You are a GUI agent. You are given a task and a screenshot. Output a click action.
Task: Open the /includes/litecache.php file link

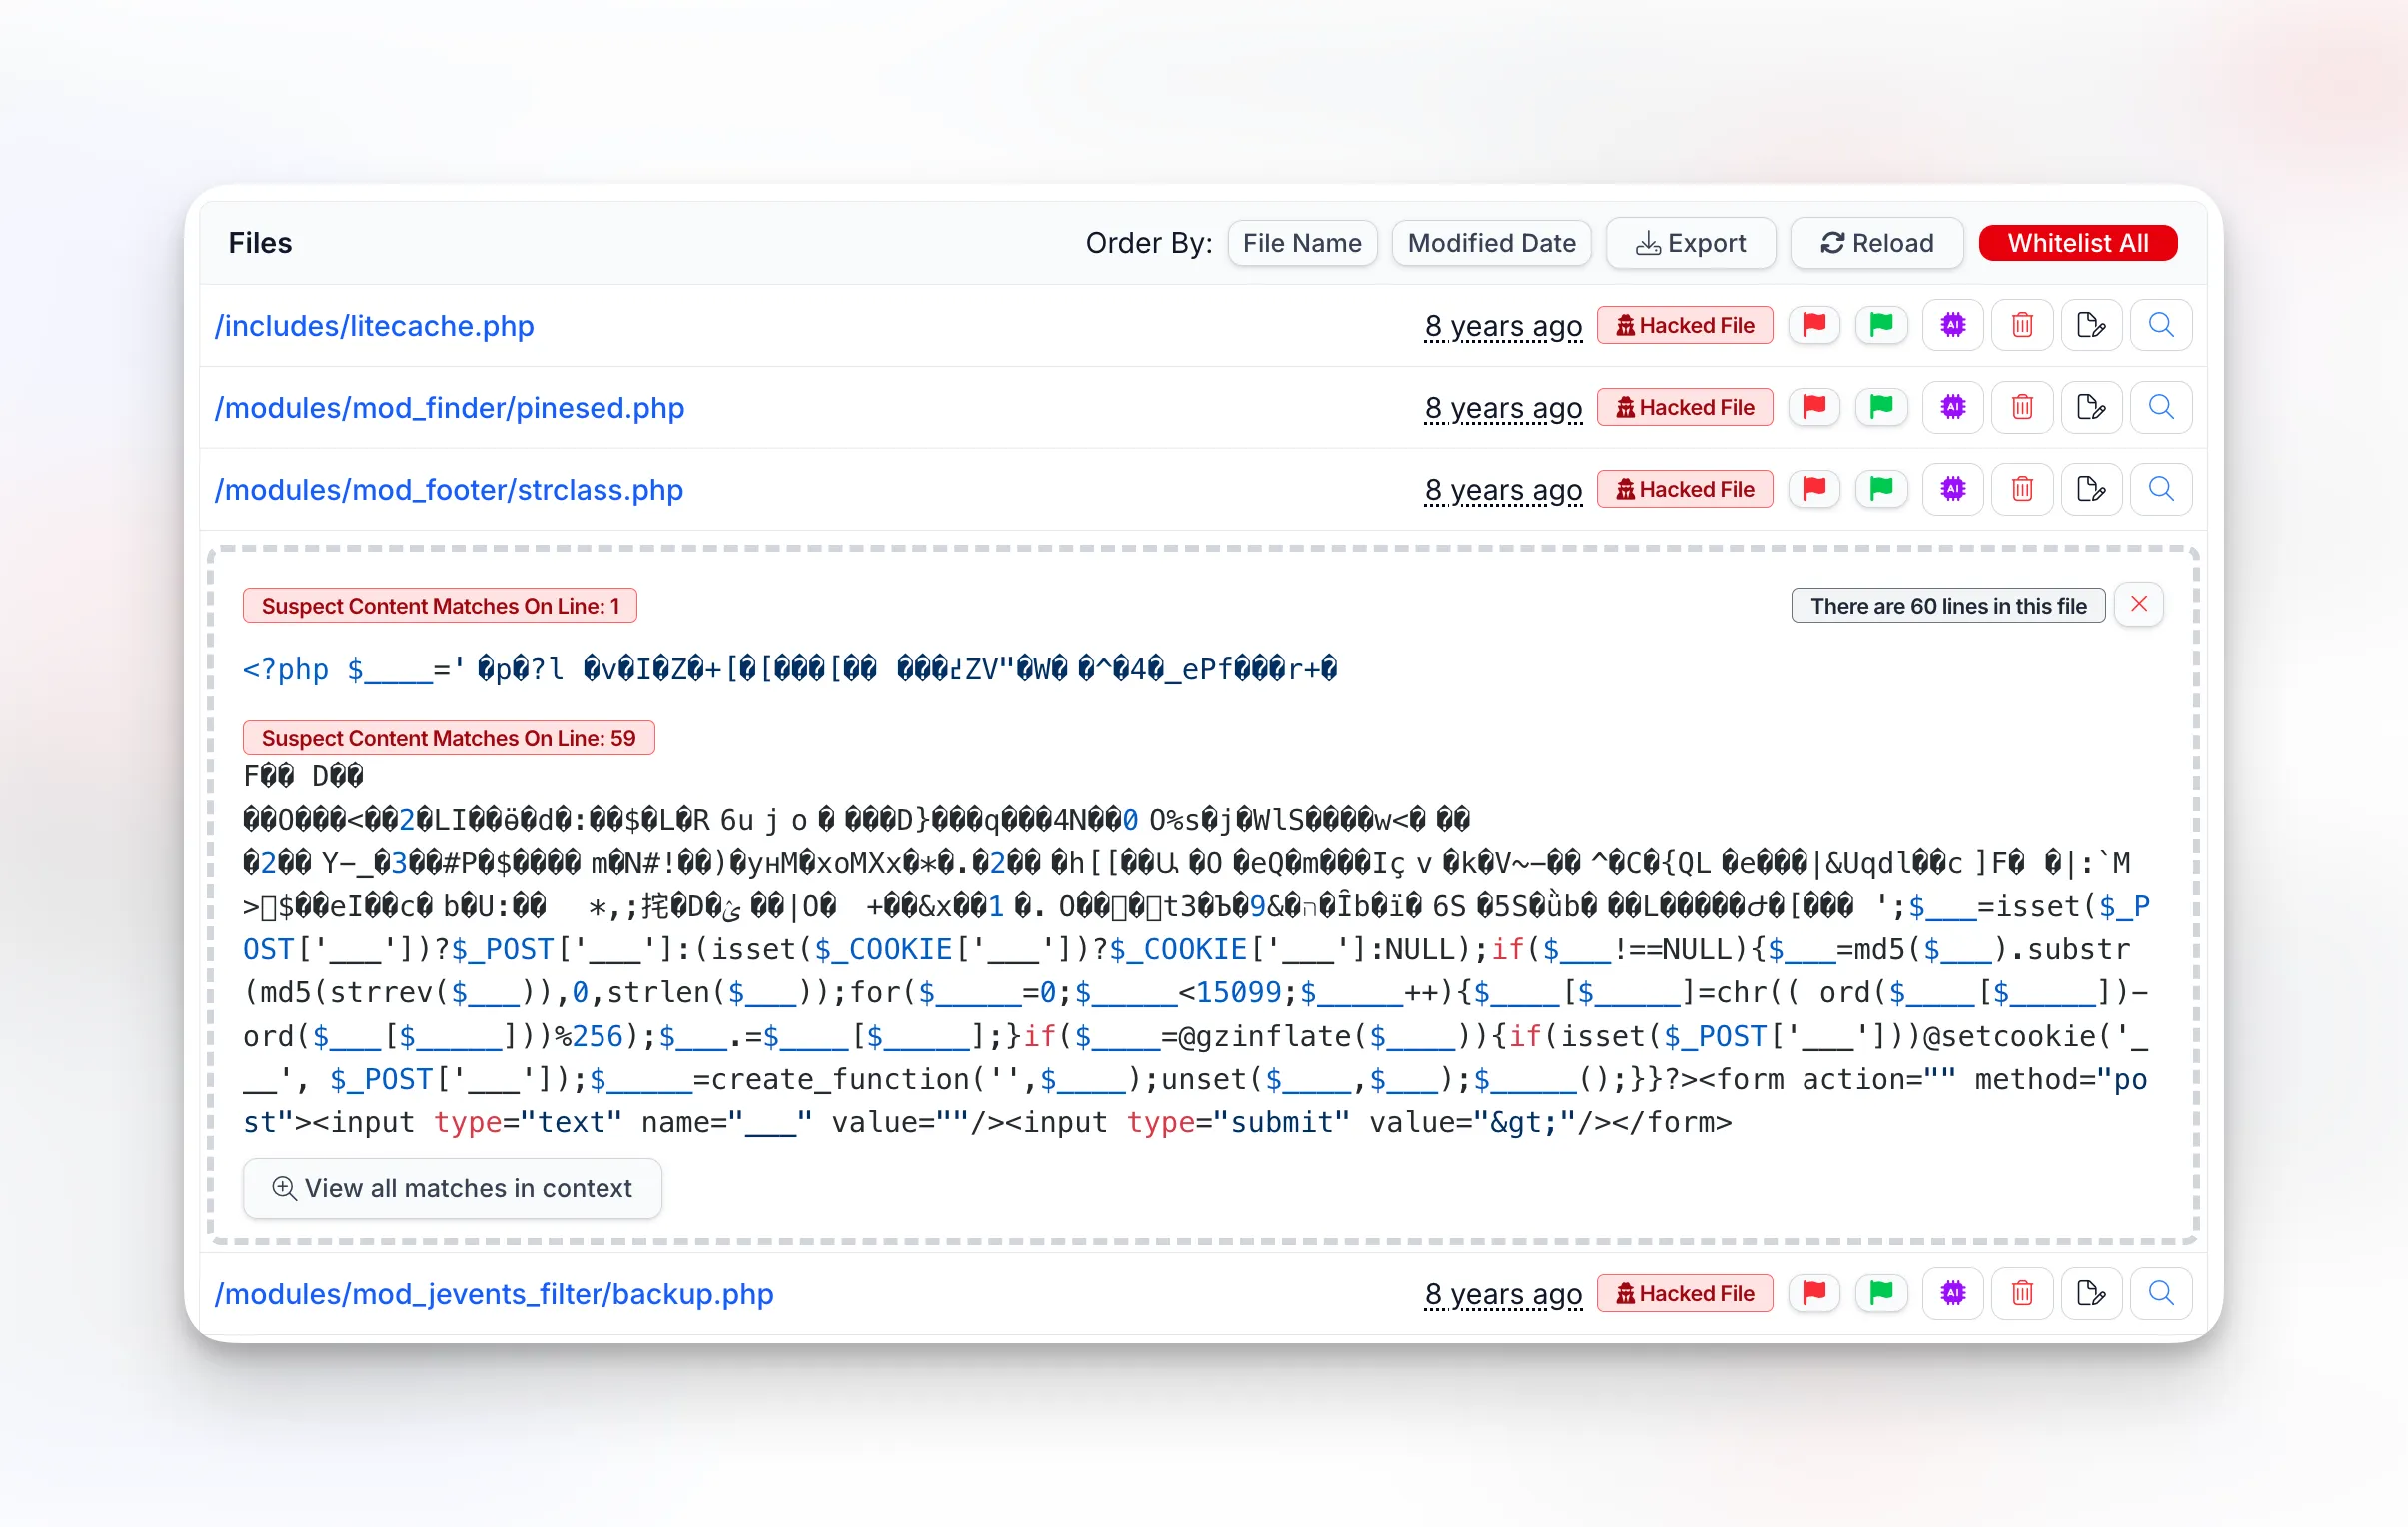coord(374,326)
